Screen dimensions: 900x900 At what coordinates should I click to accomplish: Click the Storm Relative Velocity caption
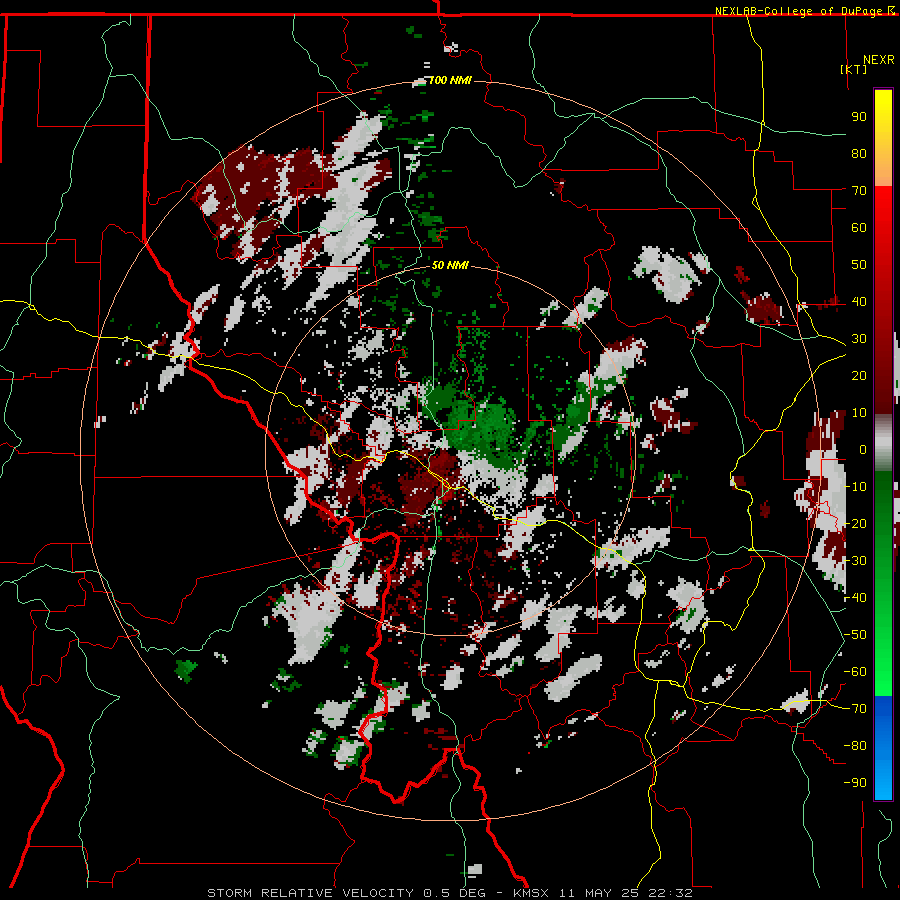coord(449,893)
